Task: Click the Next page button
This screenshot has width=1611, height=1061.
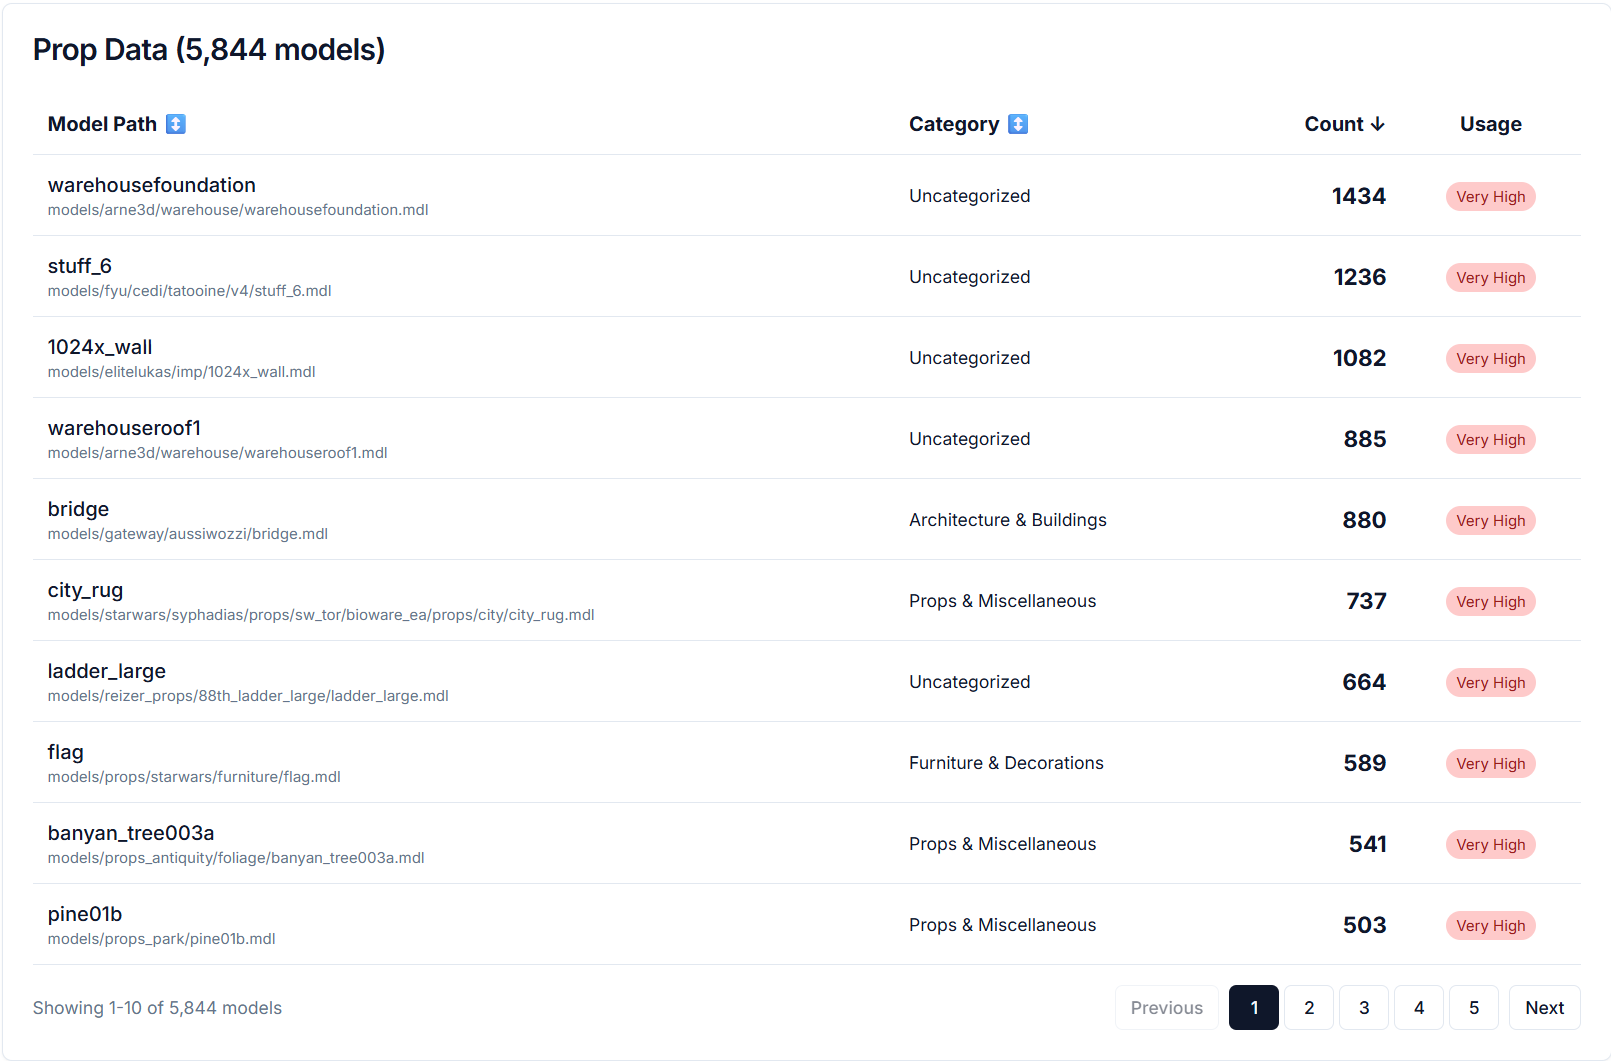Action: coord(1544,1007)
